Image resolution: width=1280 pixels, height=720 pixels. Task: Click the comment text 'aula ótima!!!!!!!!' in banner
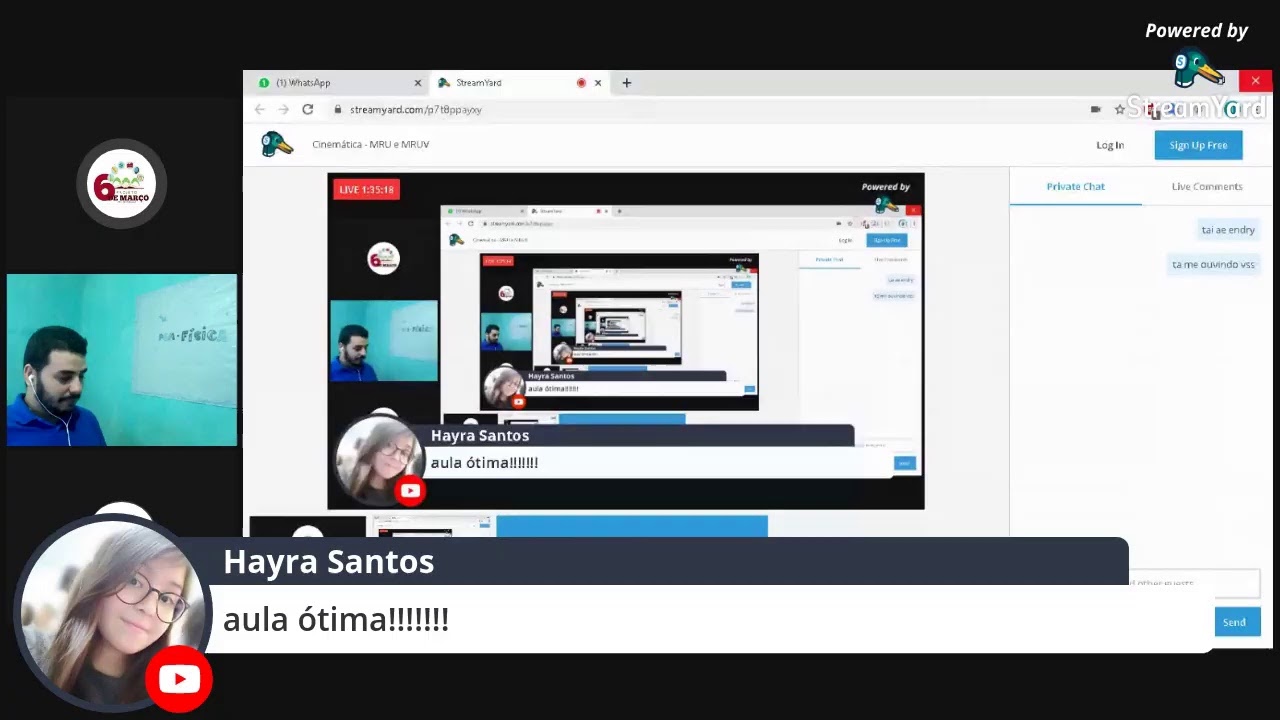[x=336, y=620]
